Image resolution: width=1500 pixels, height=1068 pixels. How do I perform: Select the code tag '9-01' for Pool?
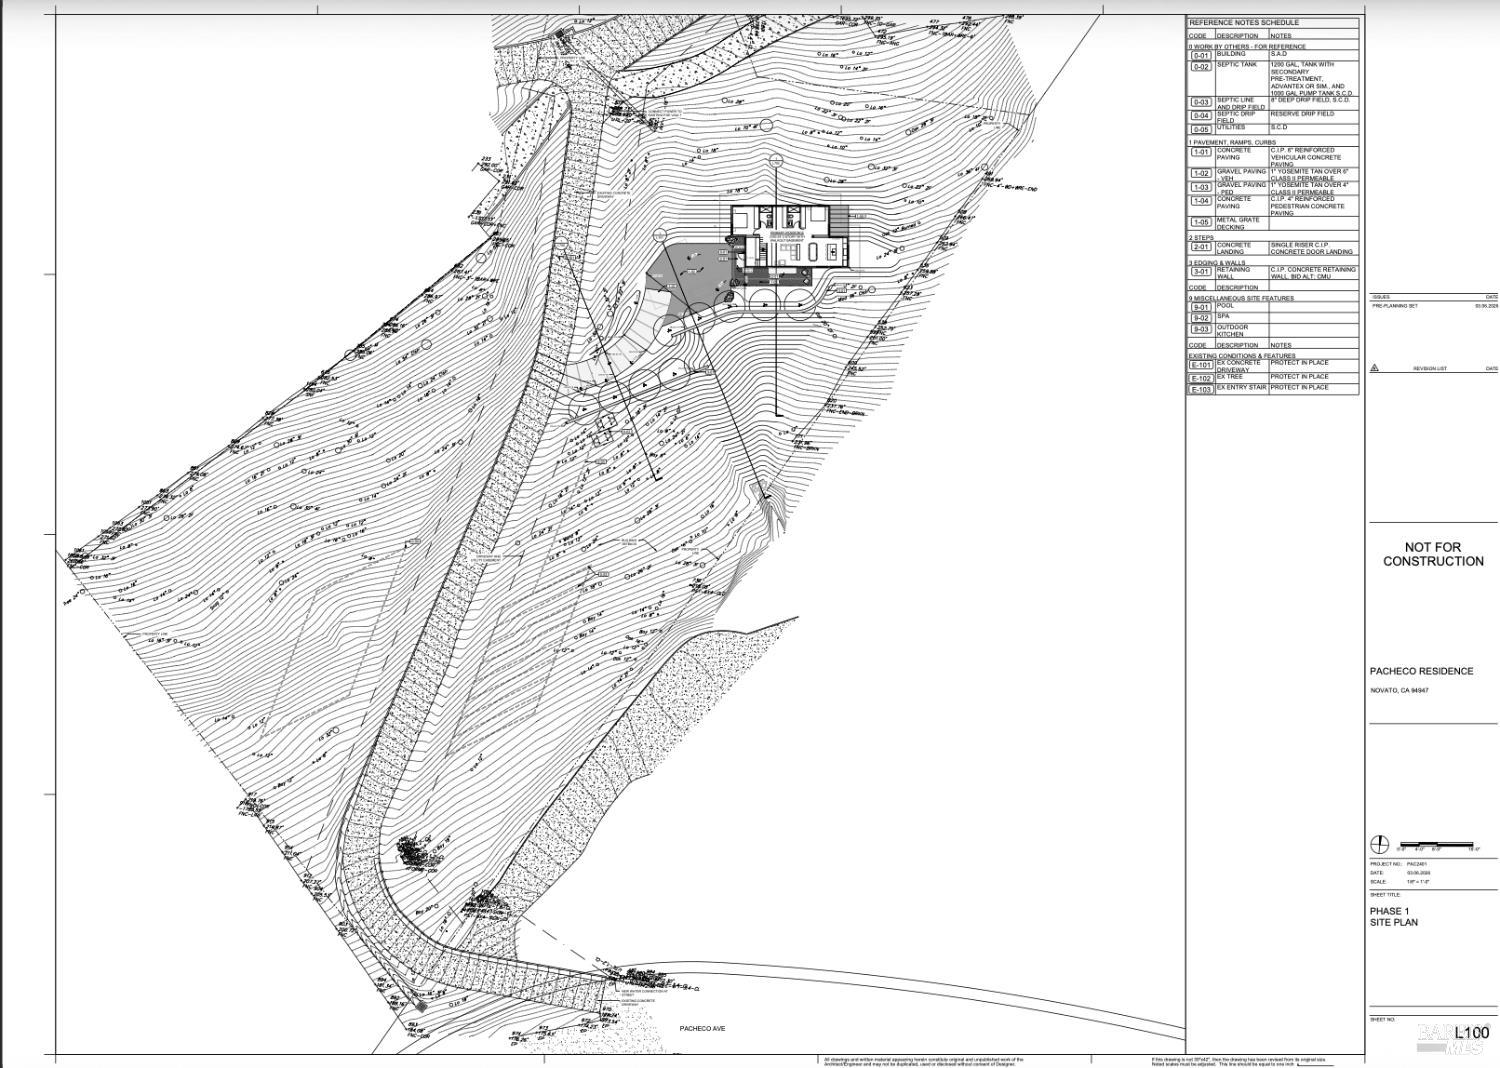(1201, 307)
